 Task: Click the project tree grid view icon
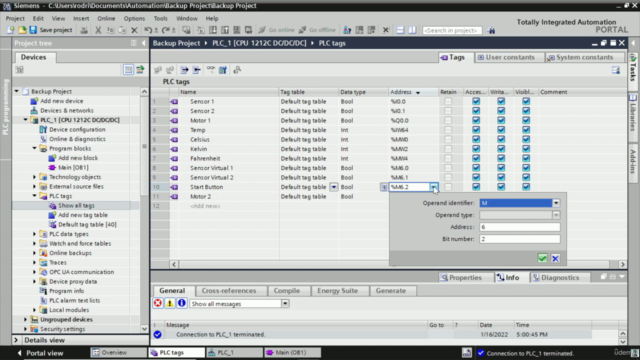[x=128, y=69]
